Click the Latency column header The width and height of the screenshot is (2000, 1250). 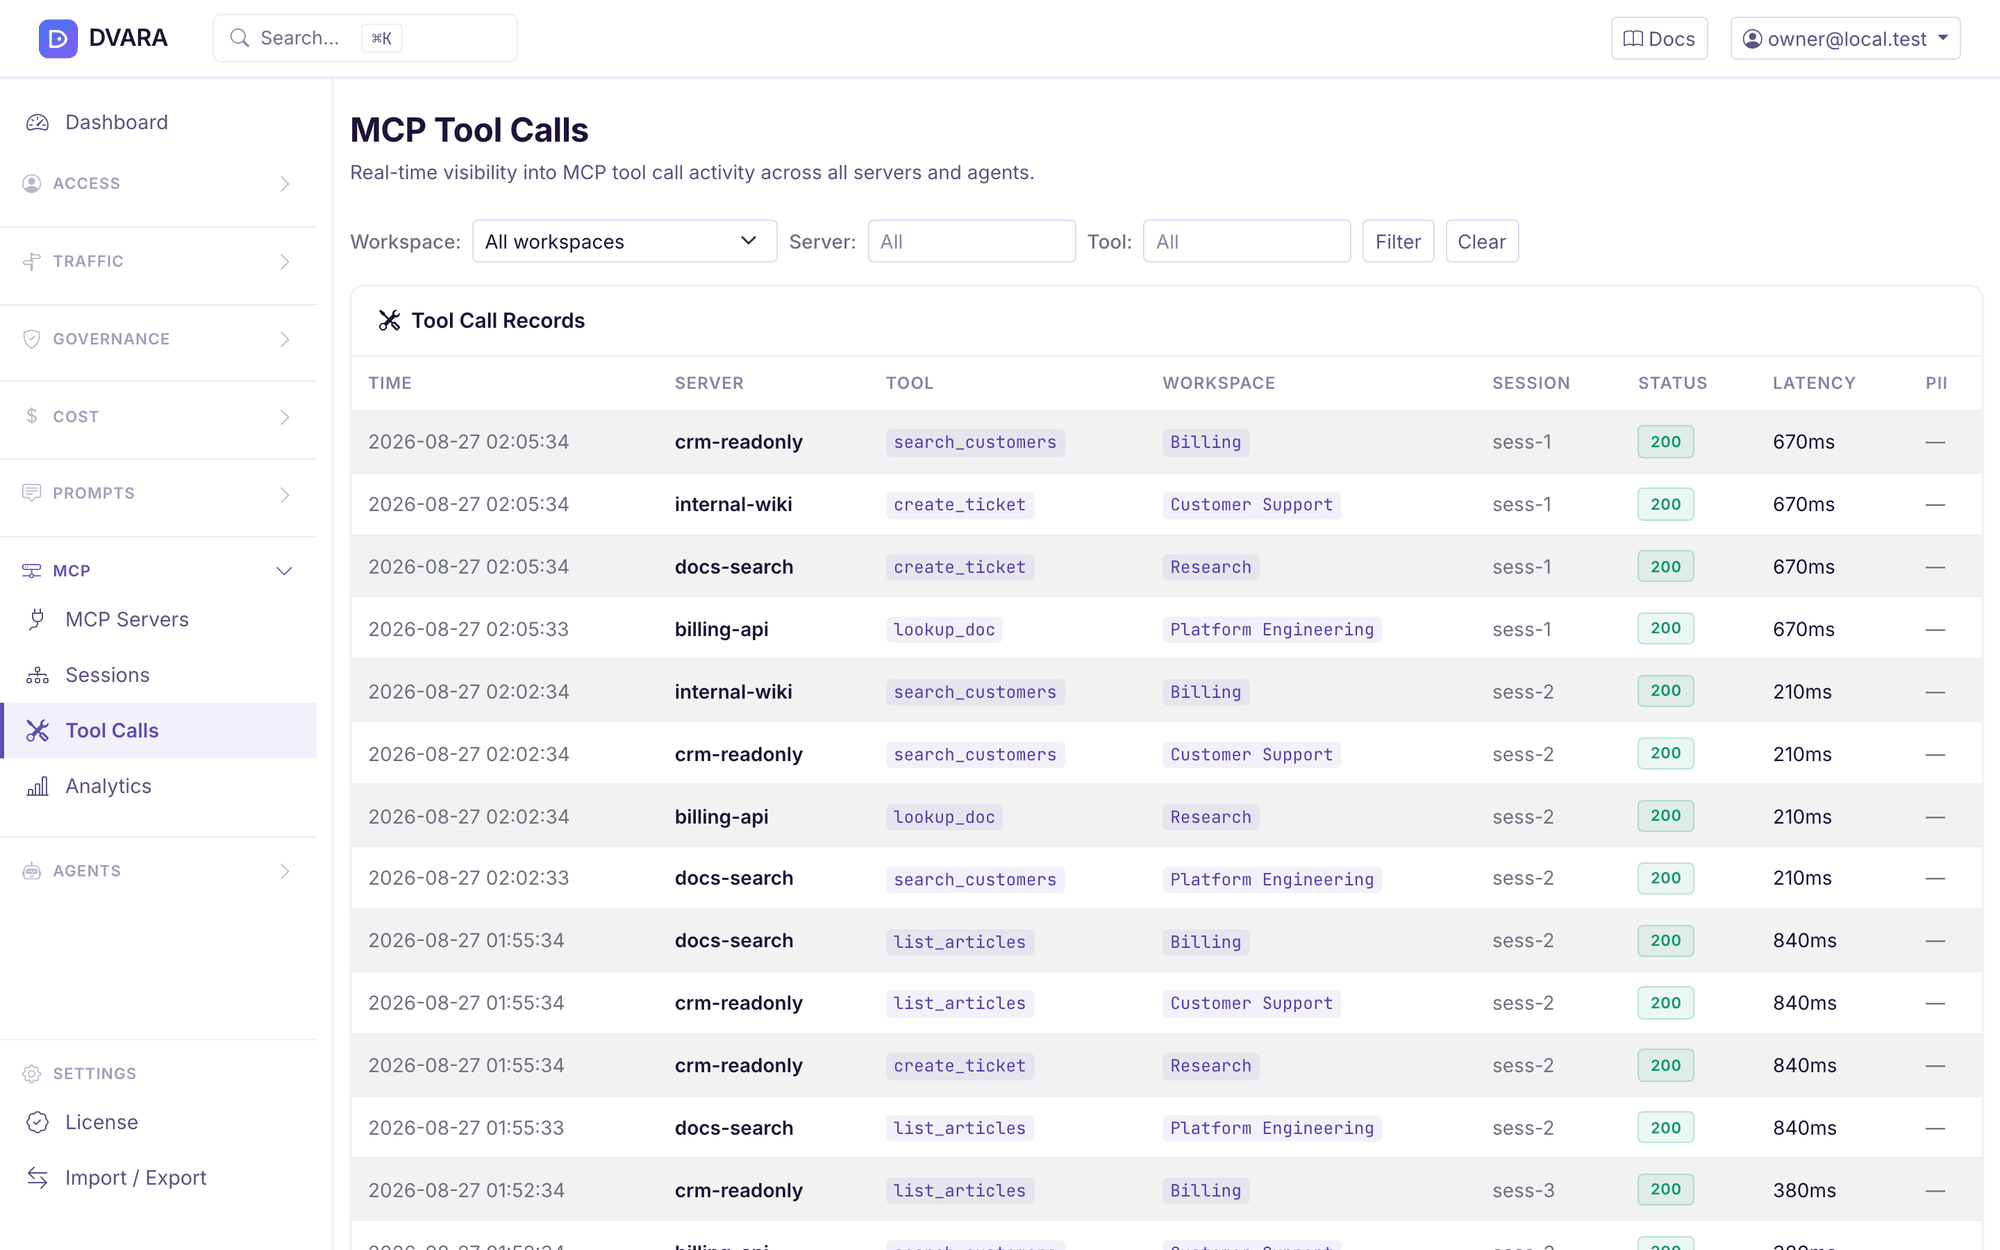pos(1814,383)
